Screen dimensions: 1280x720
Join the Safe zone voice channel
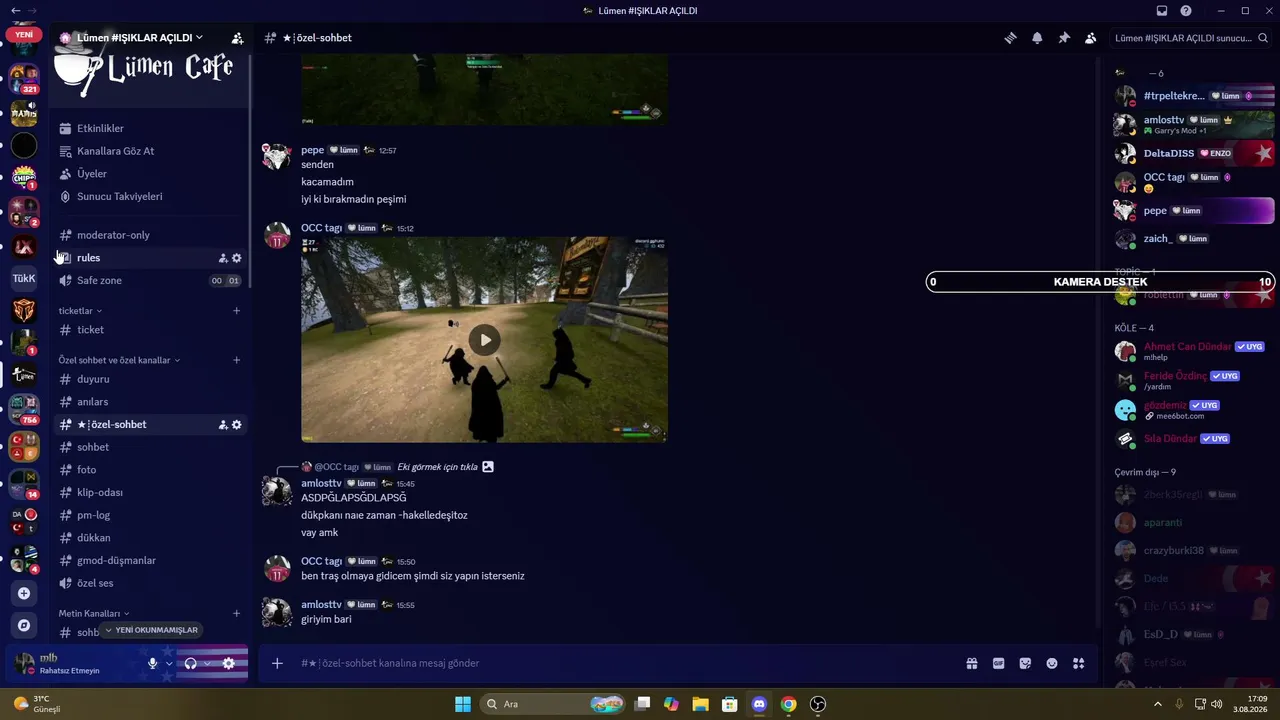[150, 281]
